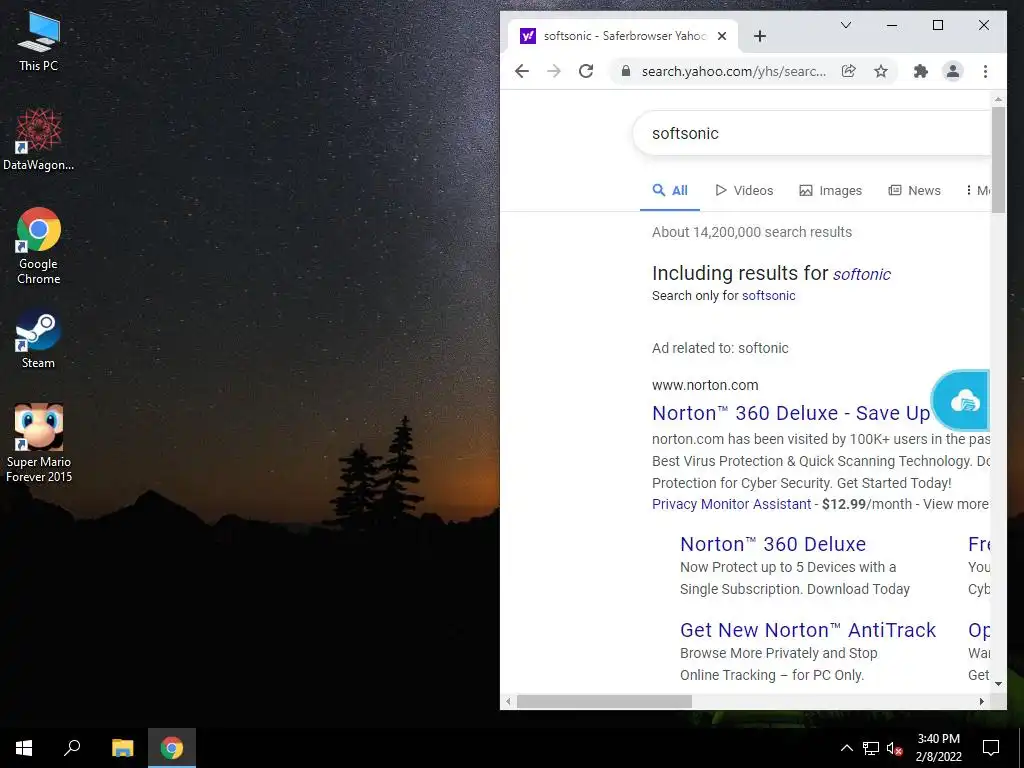
Task: Open This PC desktop icon
Action: [x=38, y=42]
